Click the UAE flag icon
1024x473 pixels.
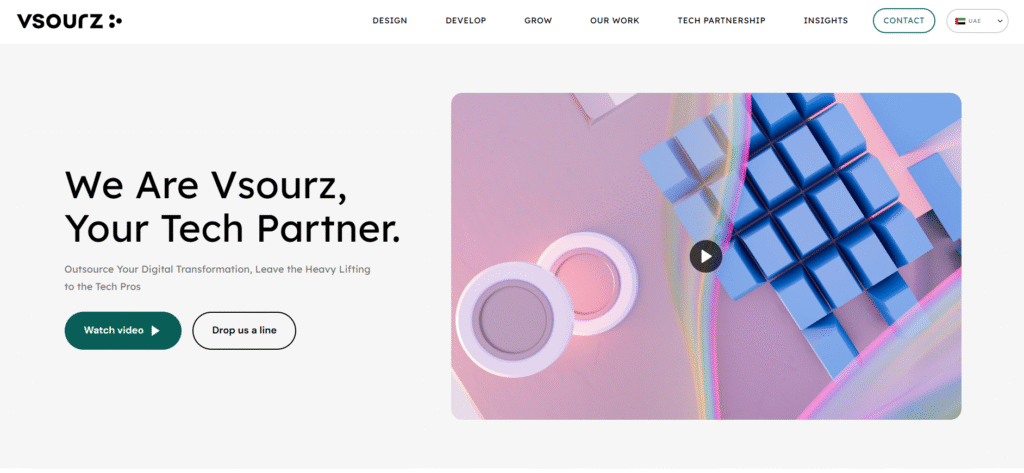click(x=959, y=21)
